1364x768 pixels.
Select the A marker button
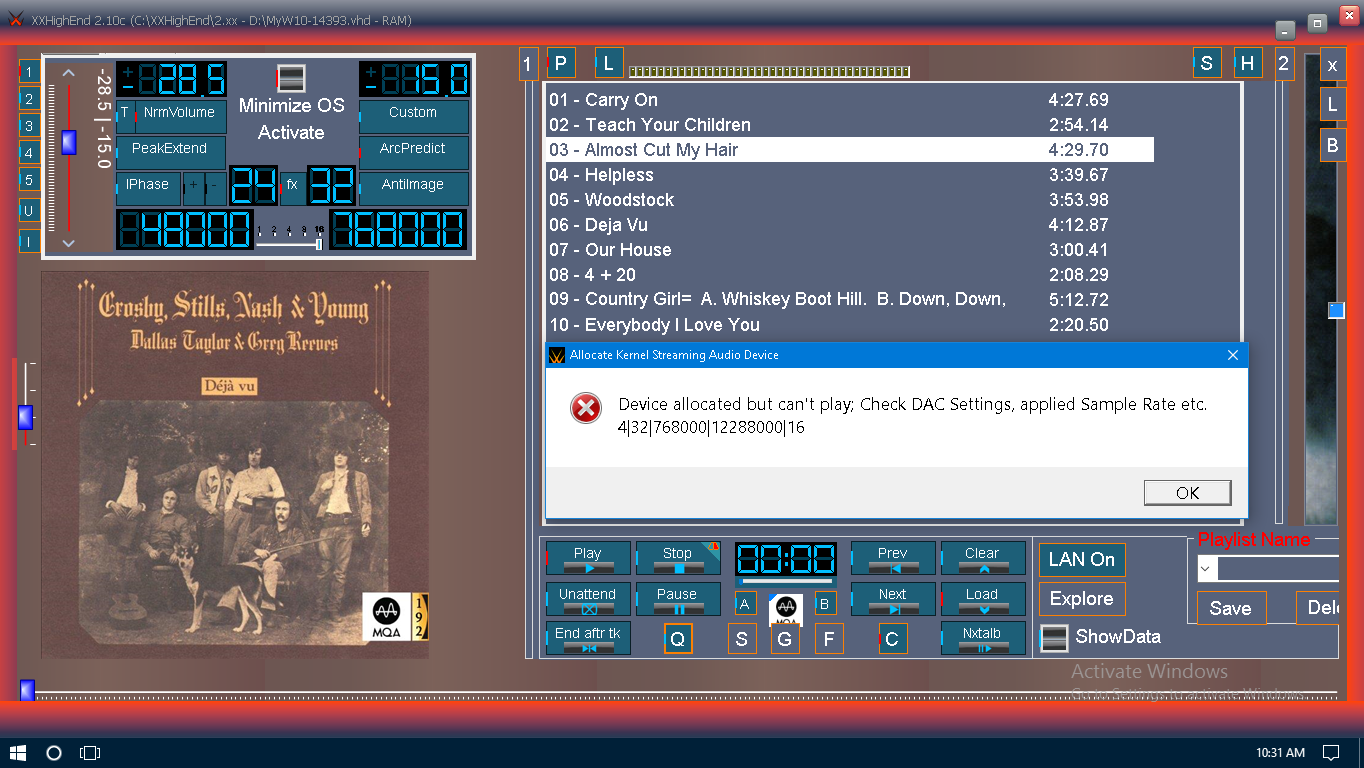tap(746, 603)
